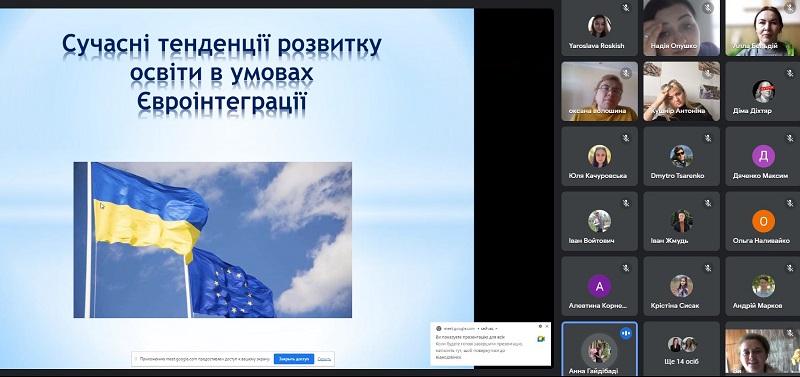The image size is (800, 377).
Task: Click purple A avatar of Алевтина Корне...
Action: point(599,286)
